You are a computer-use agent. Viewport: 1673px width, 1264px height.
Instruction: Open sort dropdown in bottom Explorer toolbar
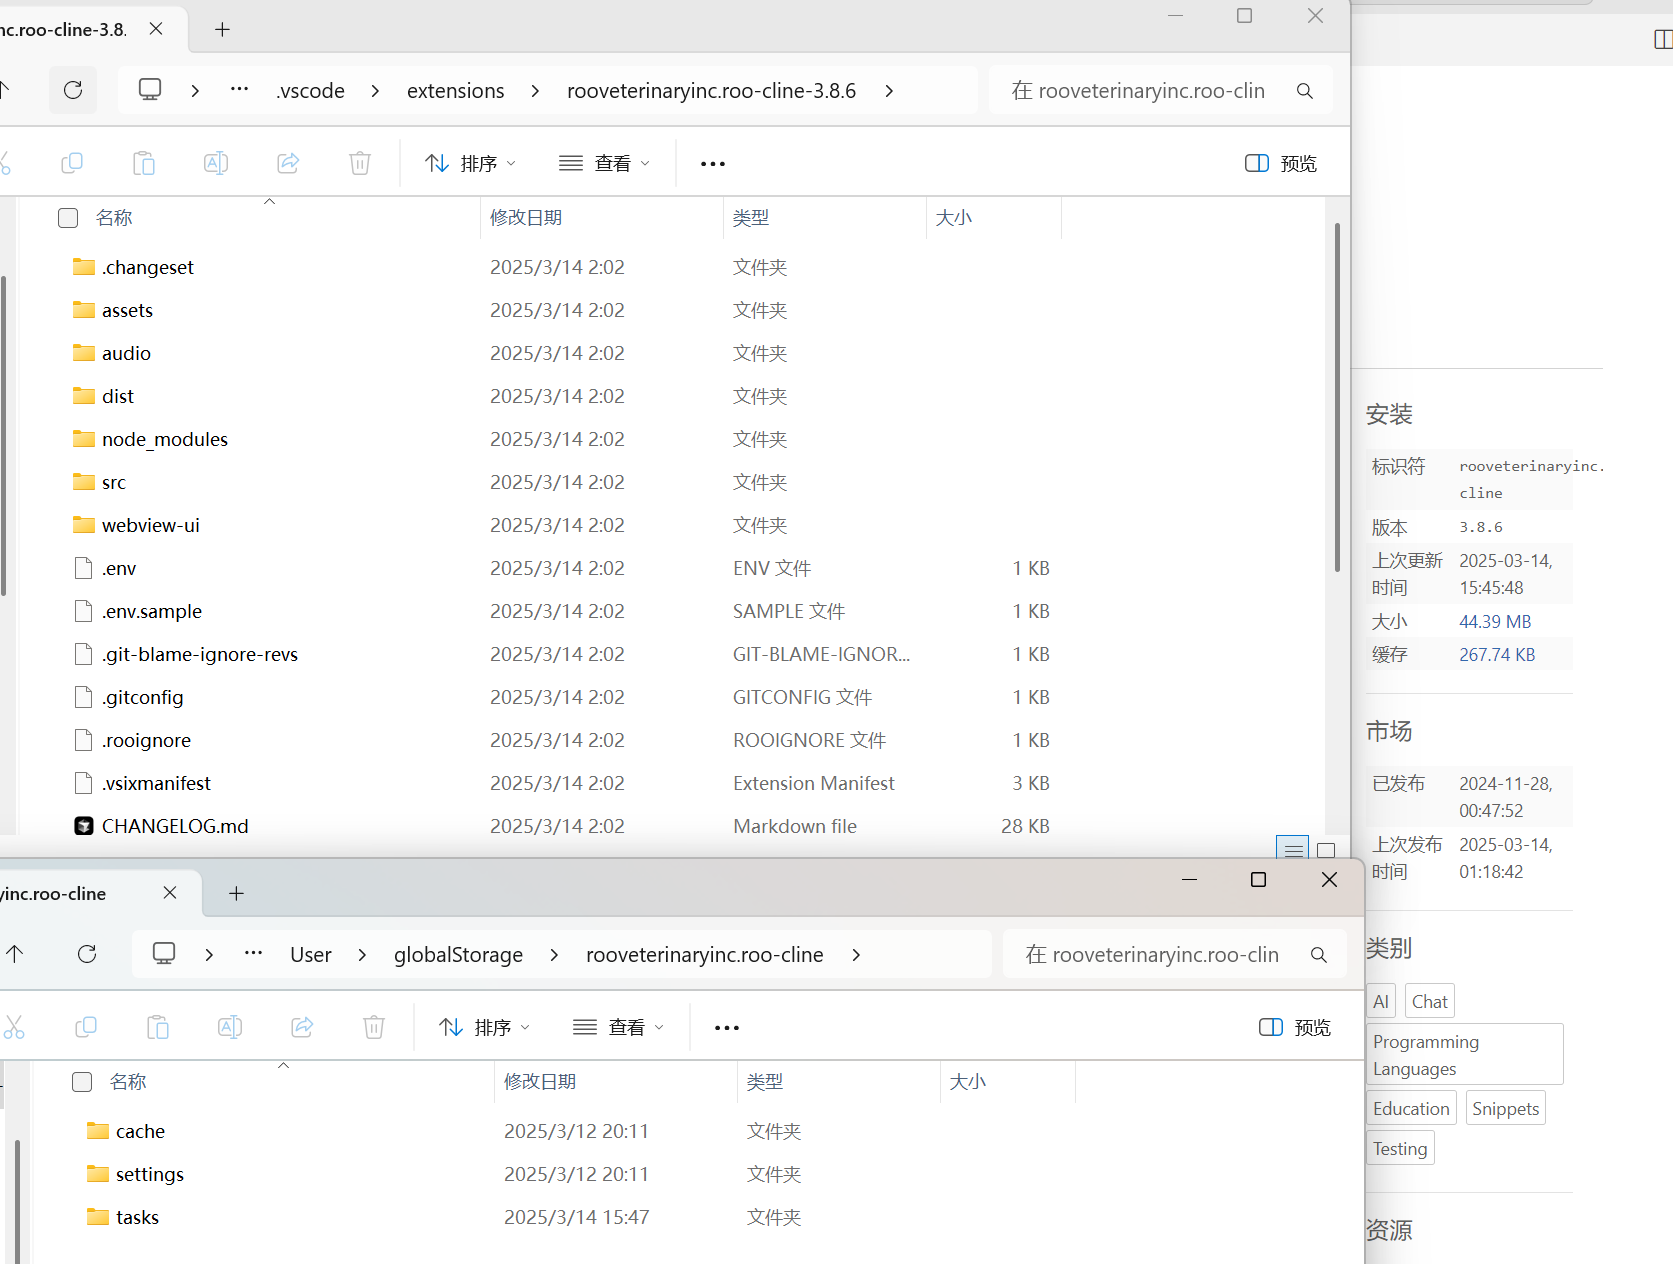pos(484,1027)
